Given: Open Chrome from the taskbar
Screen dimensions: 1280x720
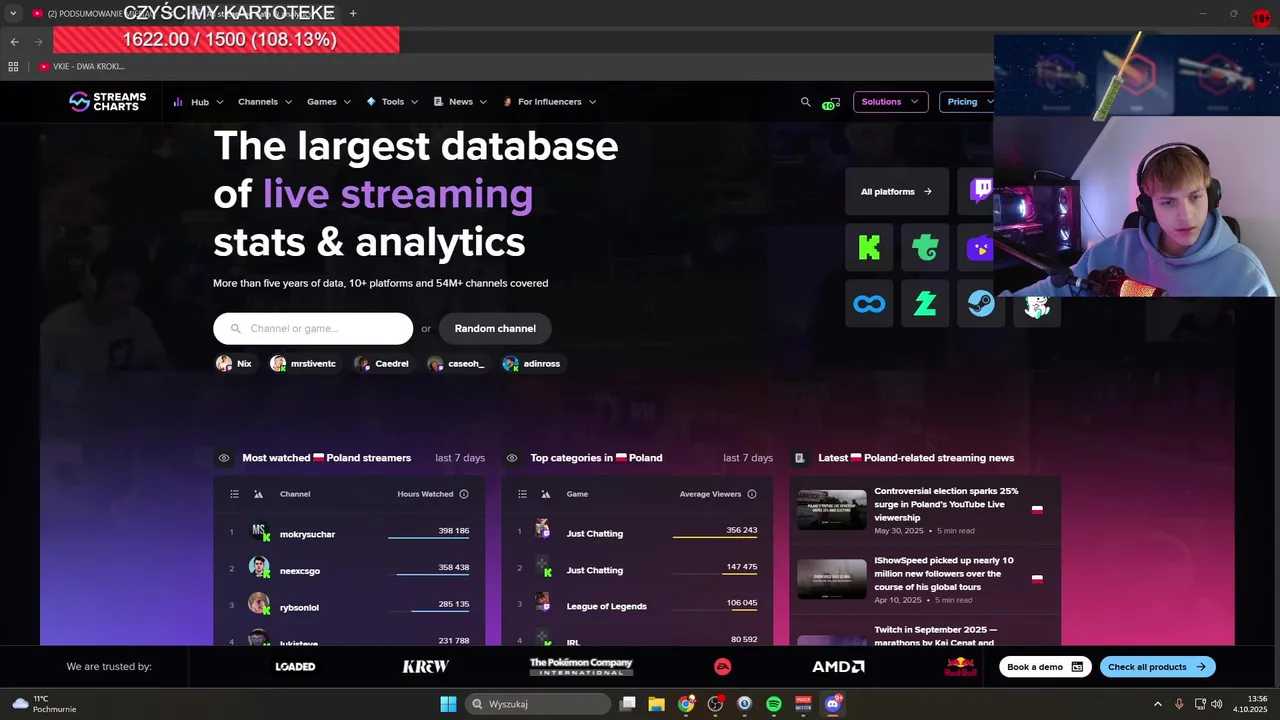Looking at the screenshot, I should pos(686,704).
